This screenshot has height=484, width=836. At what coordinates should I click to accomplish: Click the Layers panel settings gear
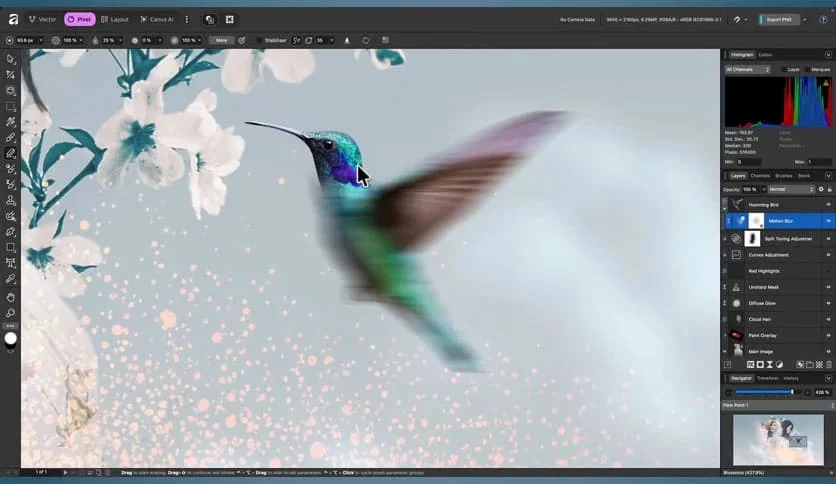[821, 189]
